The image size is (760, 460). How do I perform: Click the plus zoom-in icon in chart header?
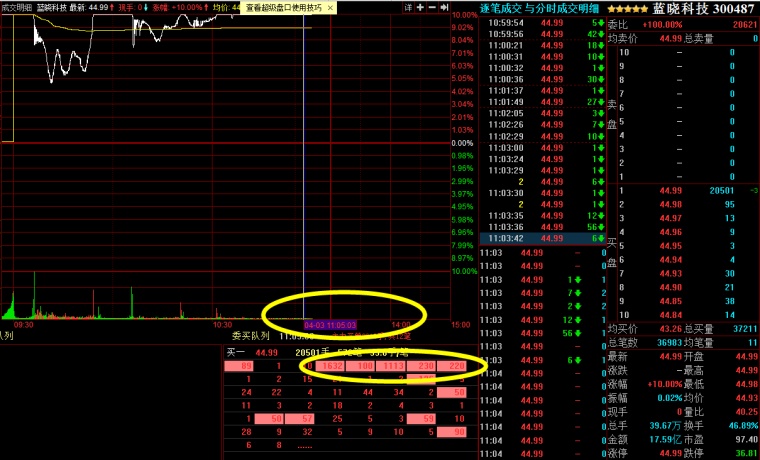tap(420, 7)
